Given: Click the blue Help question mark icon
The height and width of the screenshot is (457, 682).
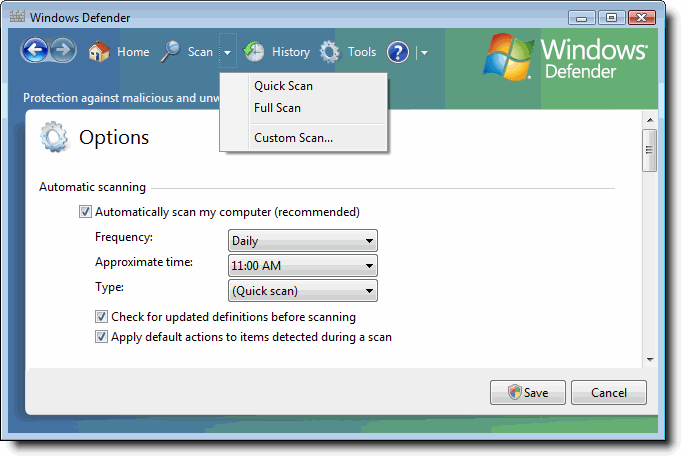Looking at the screenshot, I should click(398, 52).
